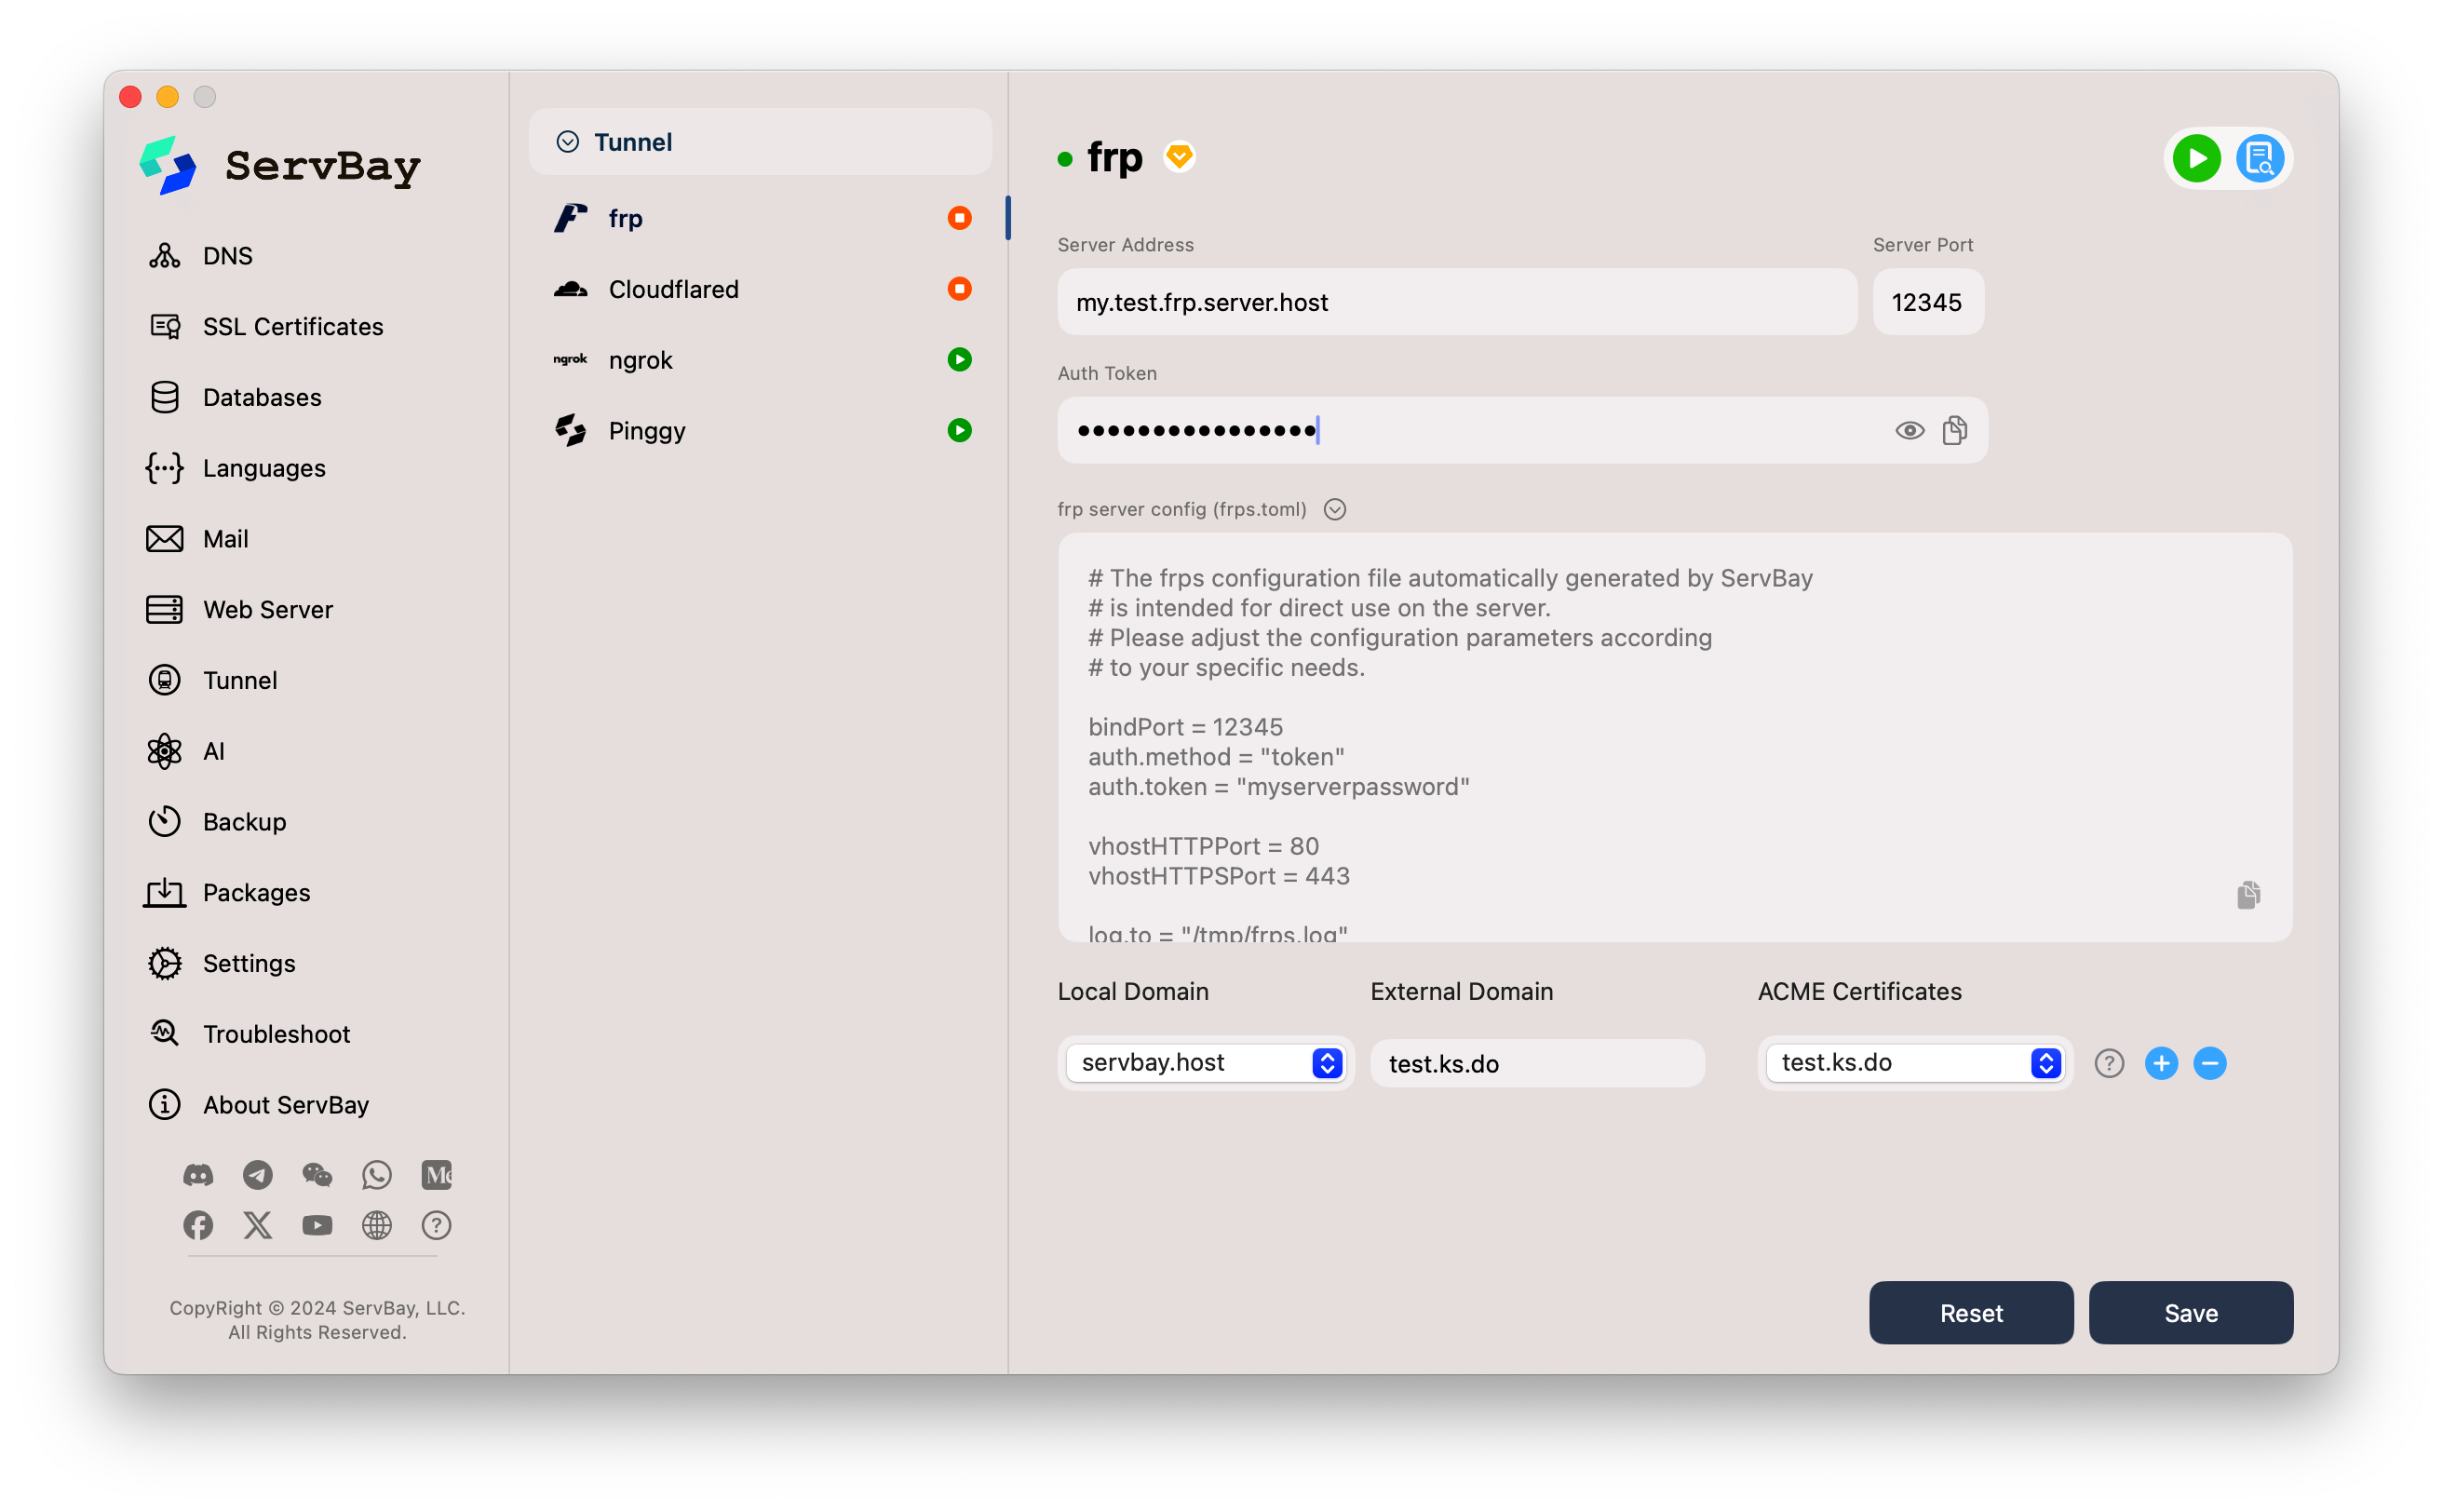This screenshot has width=2443, height=1512.
Task: Add a domain mapping with plus button
Action: pos(2162,1064)
